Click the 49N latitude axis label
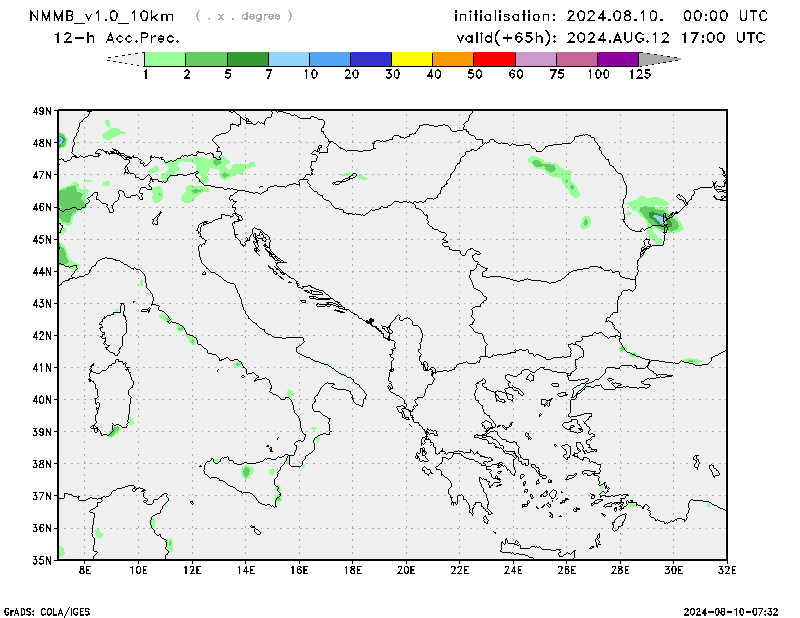The image size is (800, 618). 41,112
